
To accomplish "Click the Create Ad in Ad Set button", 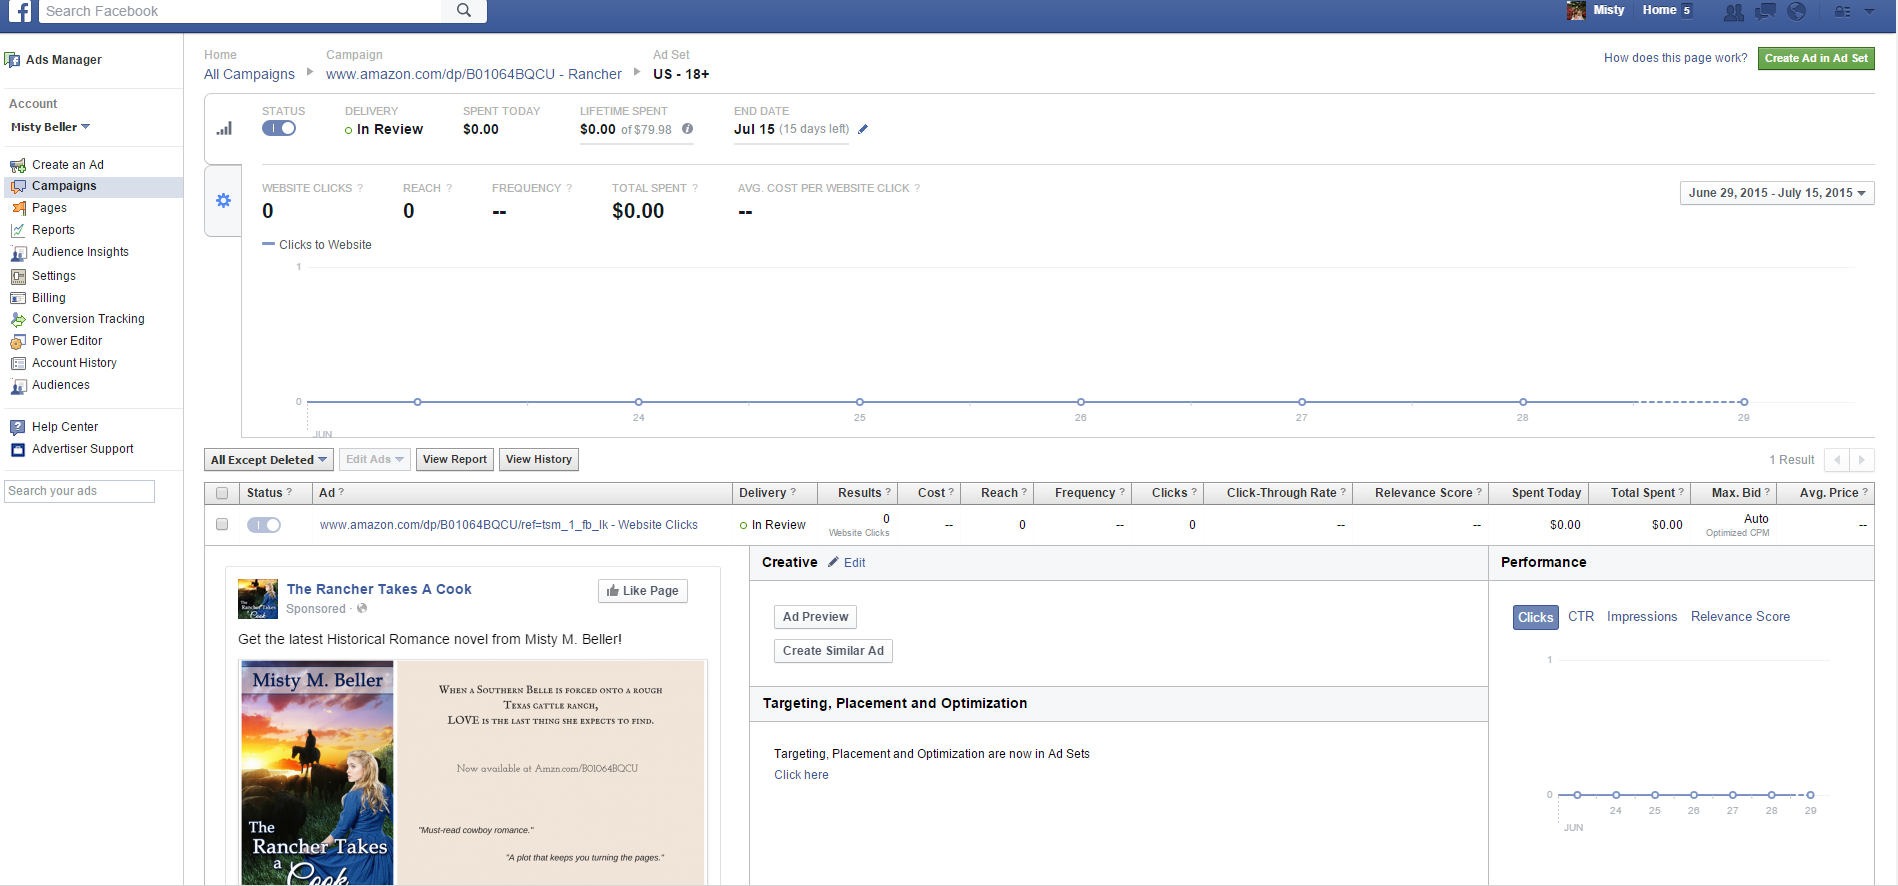I will coord(1815,59).
